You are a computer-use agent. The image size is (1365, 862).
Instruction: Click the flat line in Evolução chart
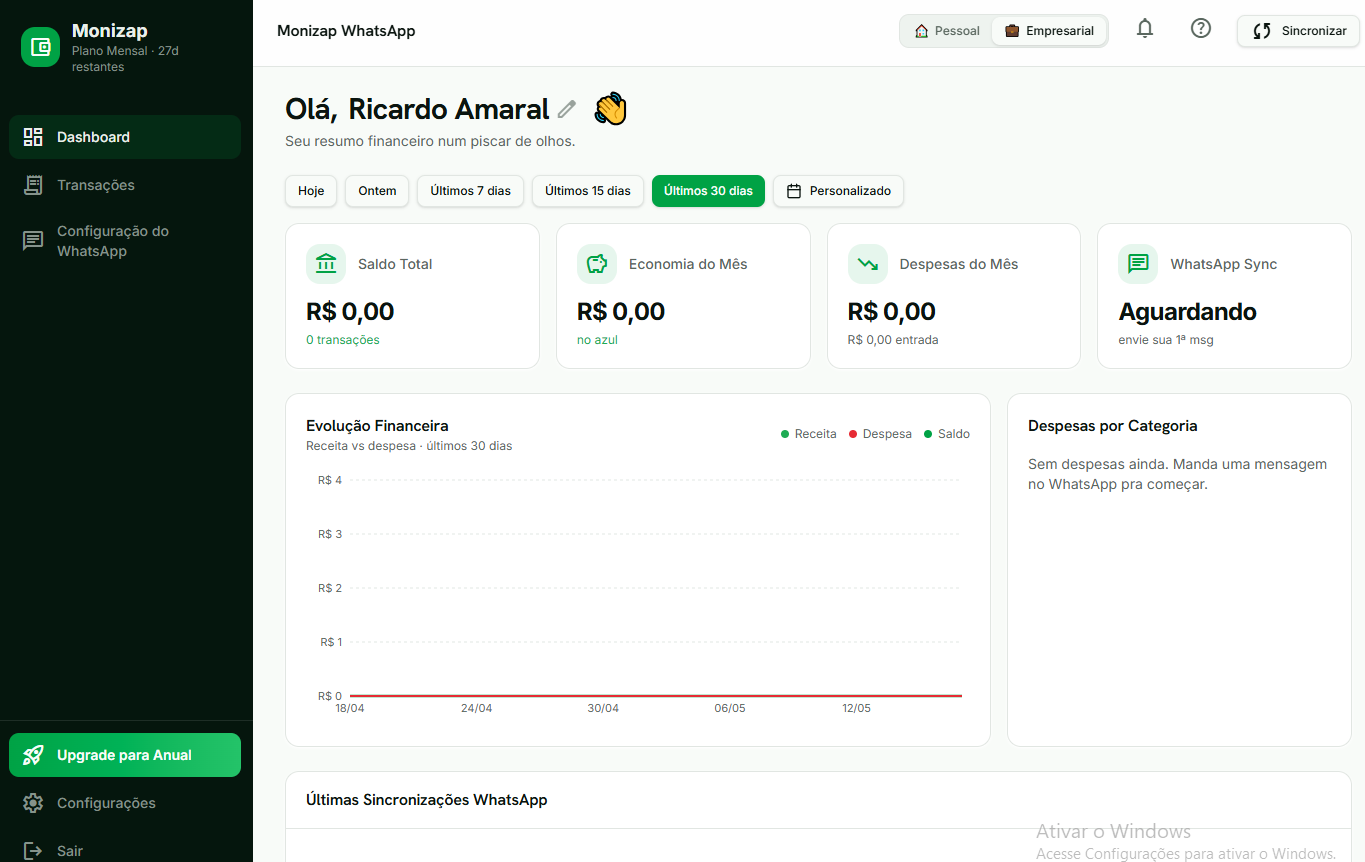pyautogui.click(x=655, y=695)
